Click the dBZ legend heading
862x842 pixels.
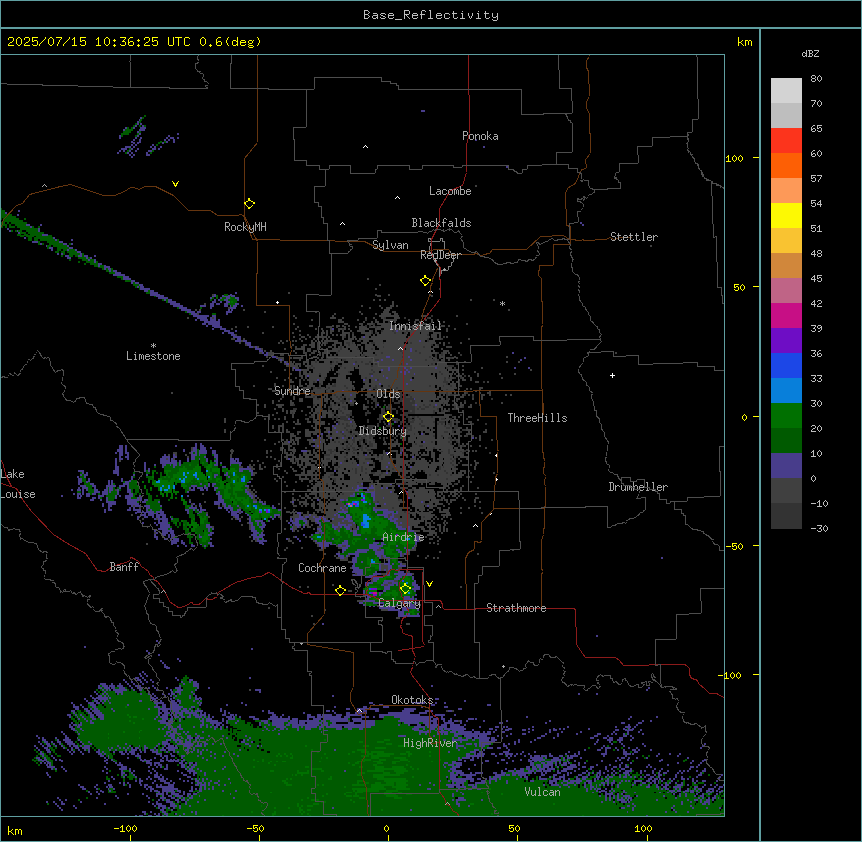(810, 53)
